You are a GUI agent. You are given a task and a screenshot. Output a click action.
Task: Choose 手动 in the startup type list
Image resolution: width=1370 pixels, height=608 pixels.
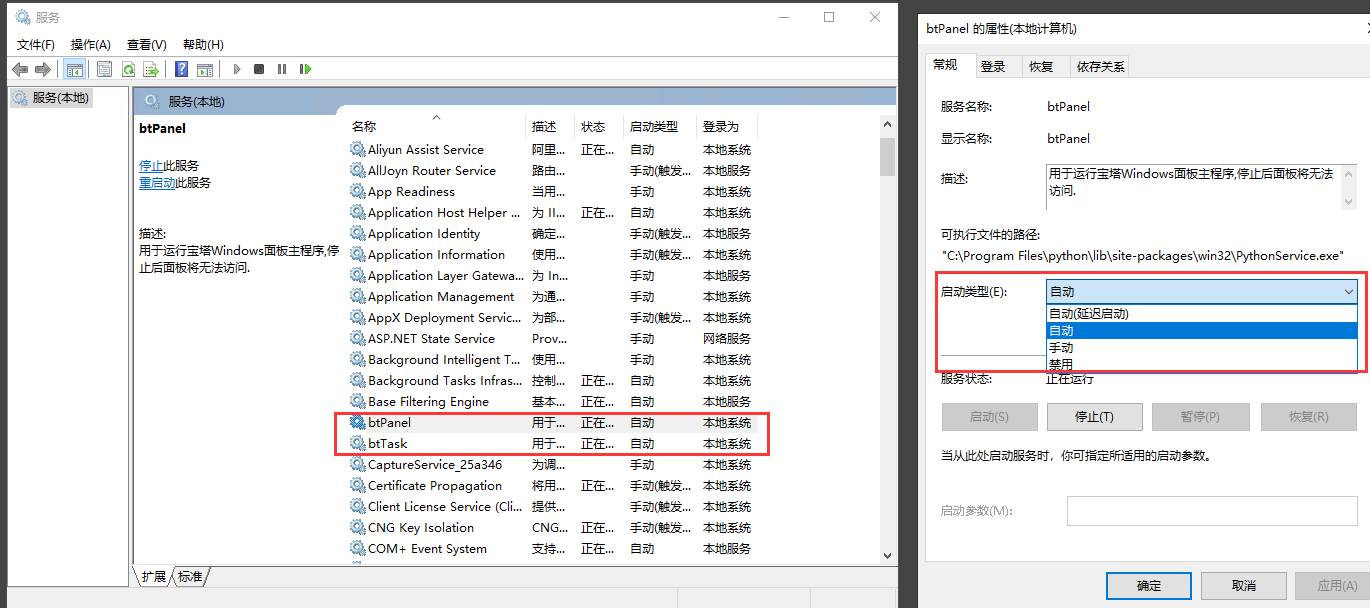click(1202, 347)
